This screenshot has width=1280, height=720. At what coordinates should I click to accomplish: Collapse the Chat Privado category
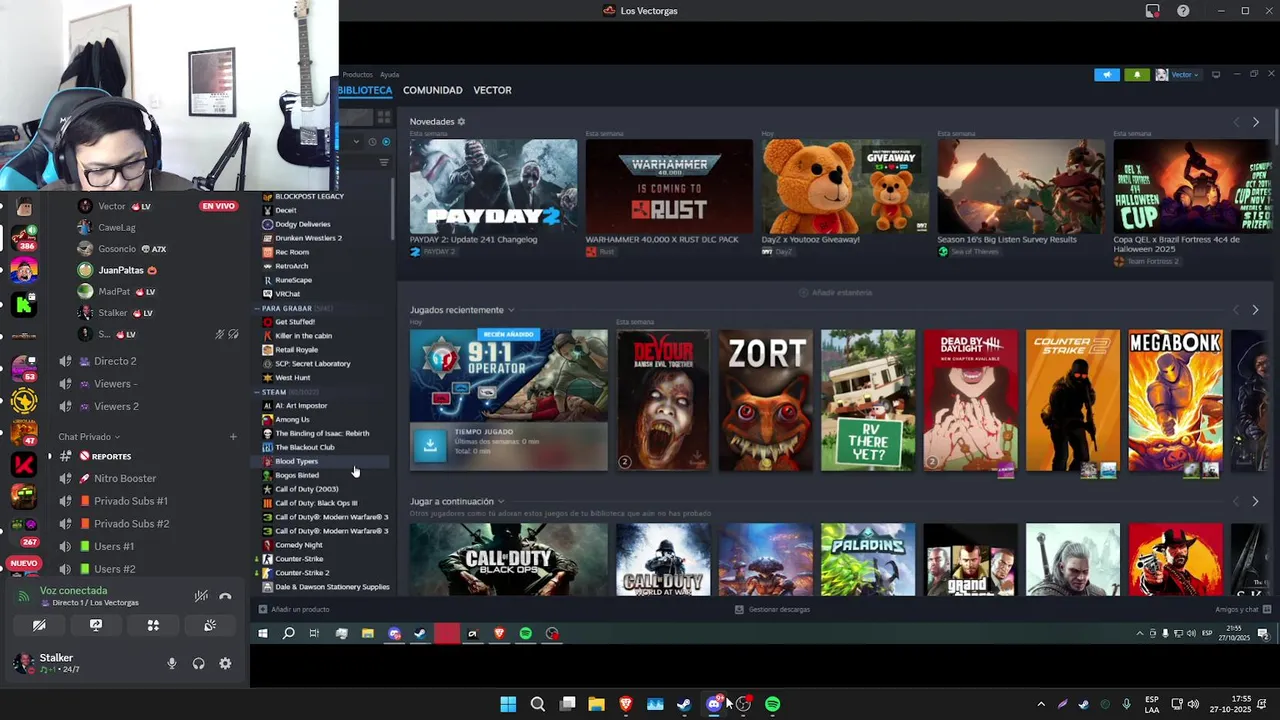(x=89, y=437)
